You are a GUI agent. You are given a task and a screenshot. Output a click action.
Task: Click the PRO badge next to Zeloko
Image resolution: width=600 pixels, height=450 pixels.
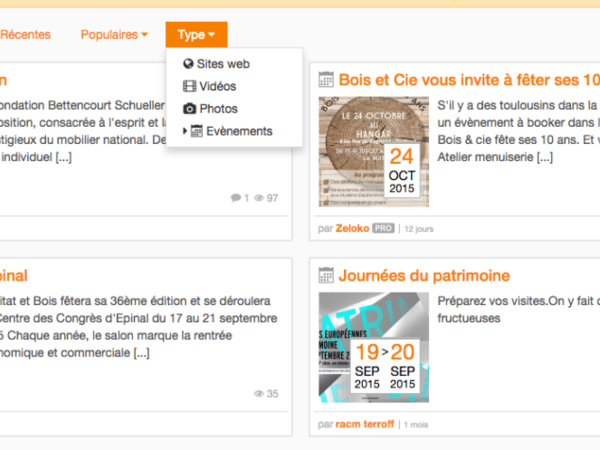[384, 228]
